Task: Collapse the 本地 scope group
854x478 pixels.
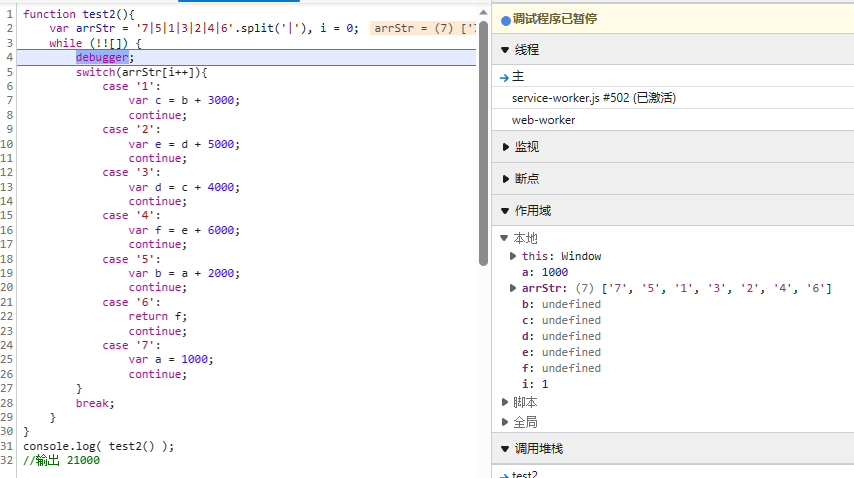Action: pyautogui.click(x=505, y=239)
